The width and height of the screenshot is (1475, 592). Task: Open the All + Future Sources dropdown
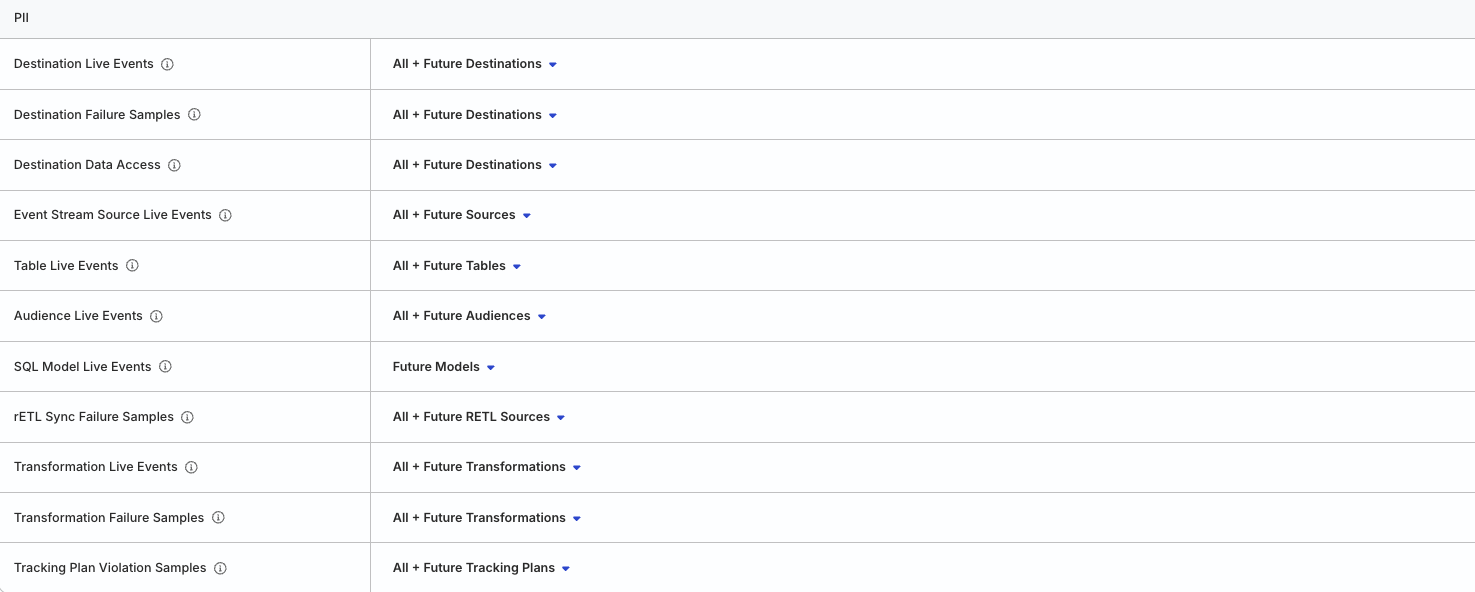coord(461,215)
